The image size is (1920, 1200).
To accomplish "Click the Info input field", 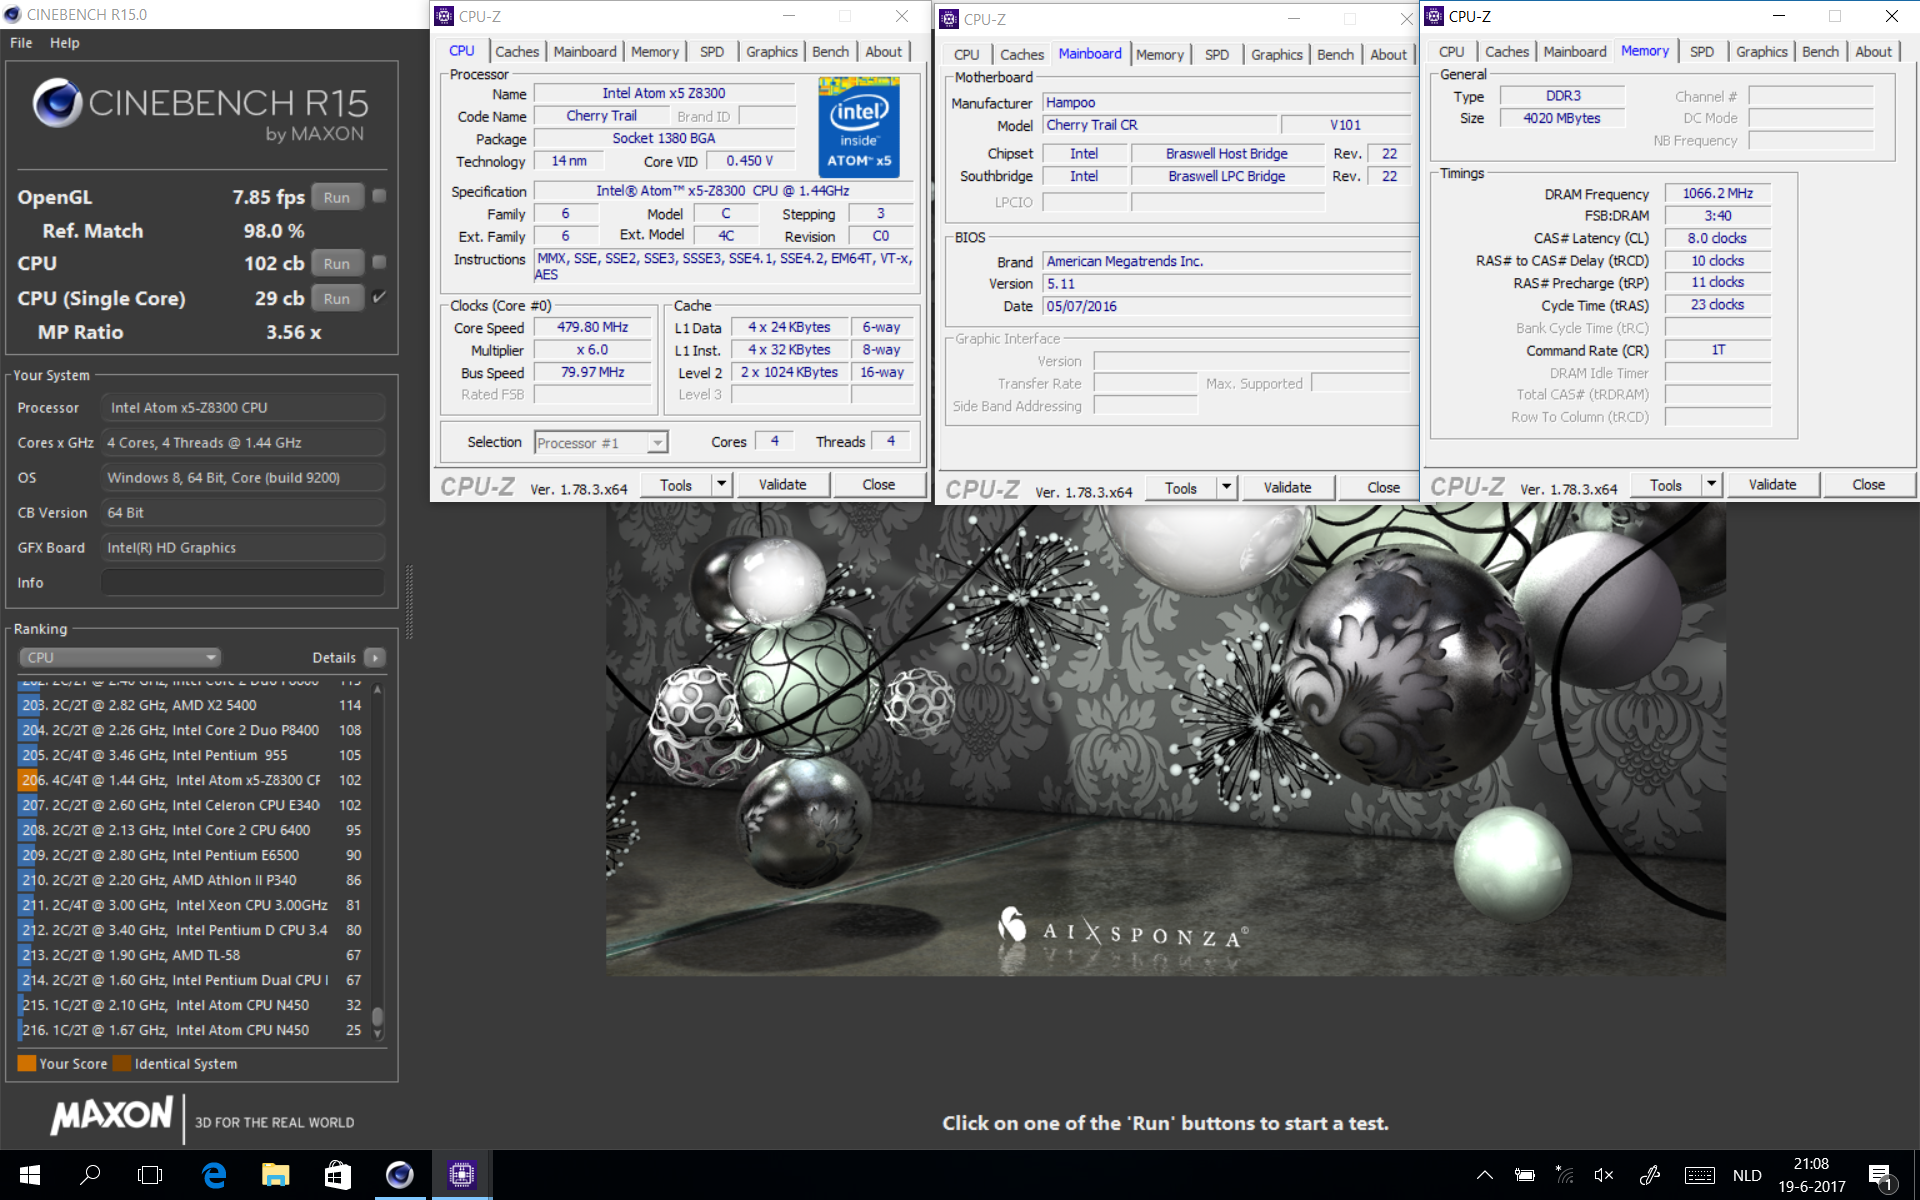I will pos(243,582).
